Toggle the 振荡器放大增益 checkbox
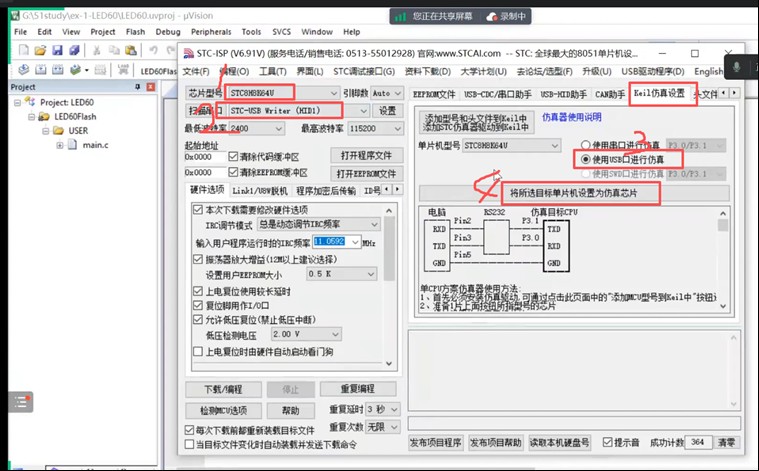The height and width of the screenshot is (471, 759). click(x=197, y=259)
